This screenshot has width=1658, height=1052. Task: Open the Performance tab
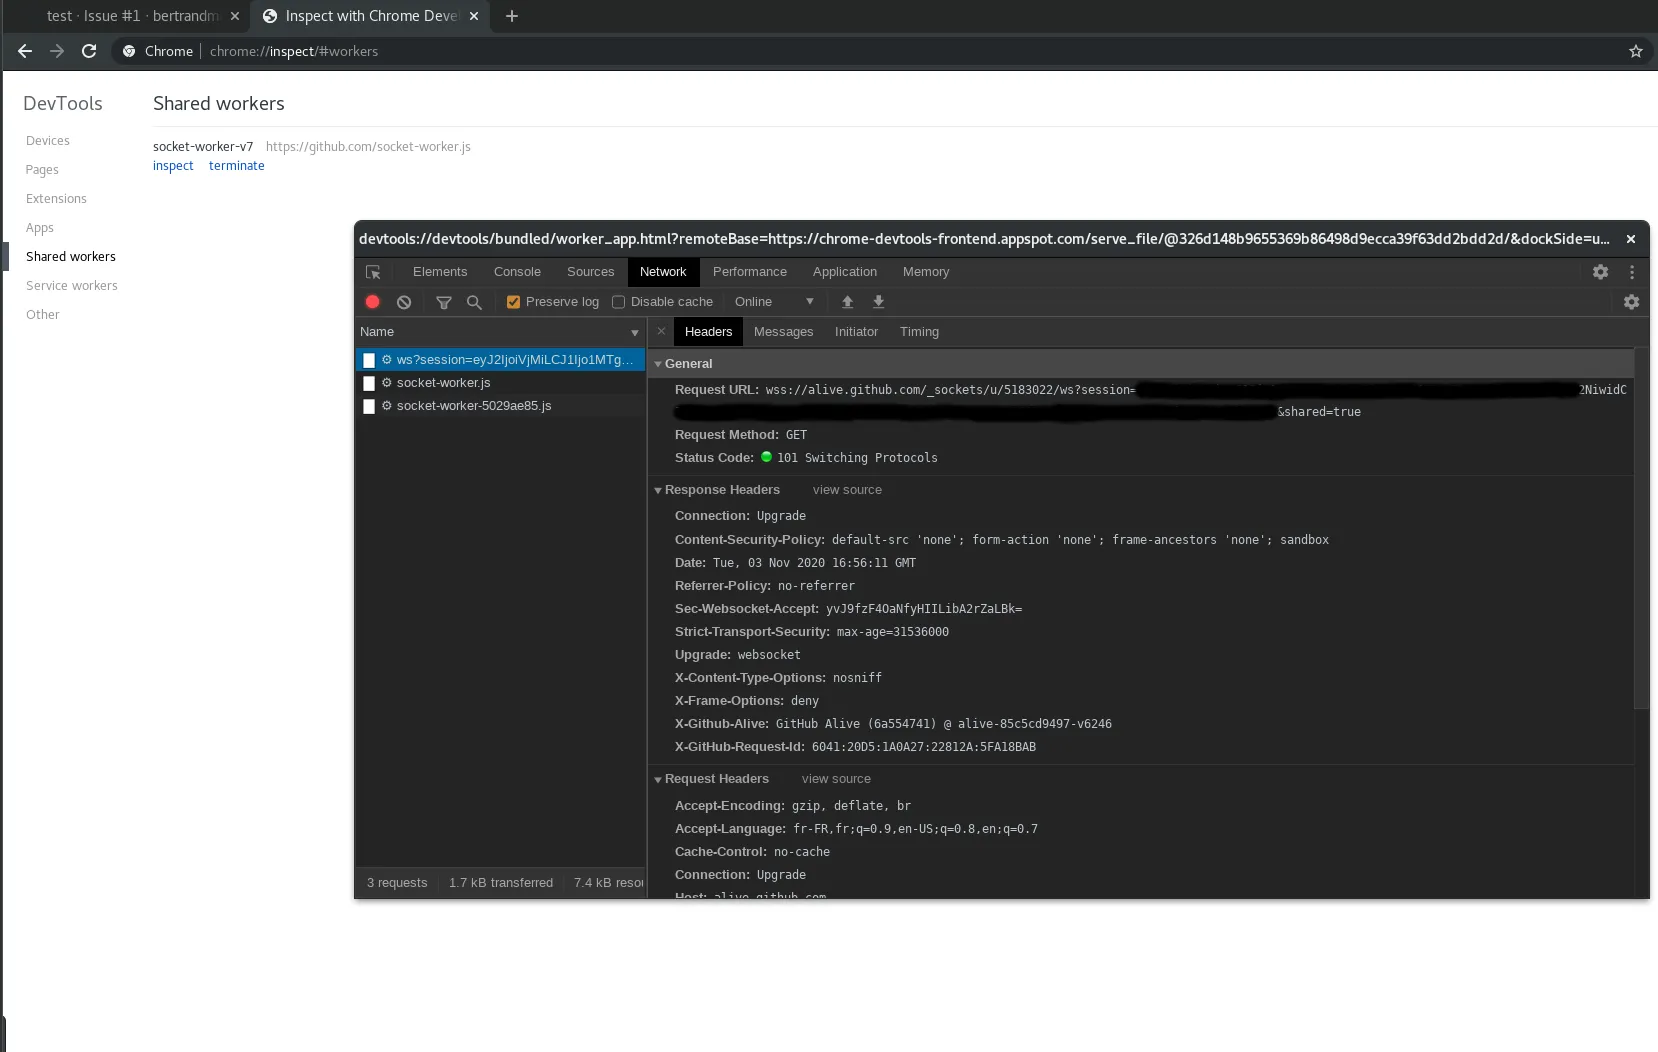click(750, 272)
